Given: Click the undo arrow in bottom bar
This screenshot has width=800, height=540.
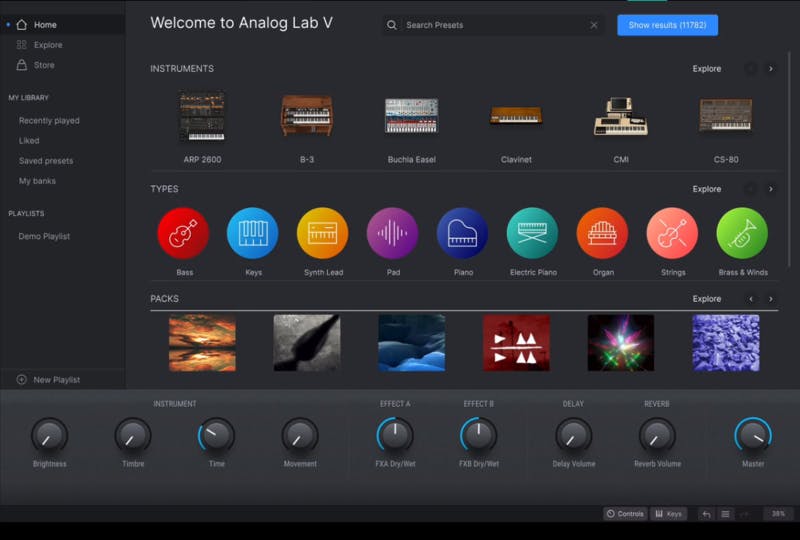Looking at the screenshot, I should click(706, 514).
